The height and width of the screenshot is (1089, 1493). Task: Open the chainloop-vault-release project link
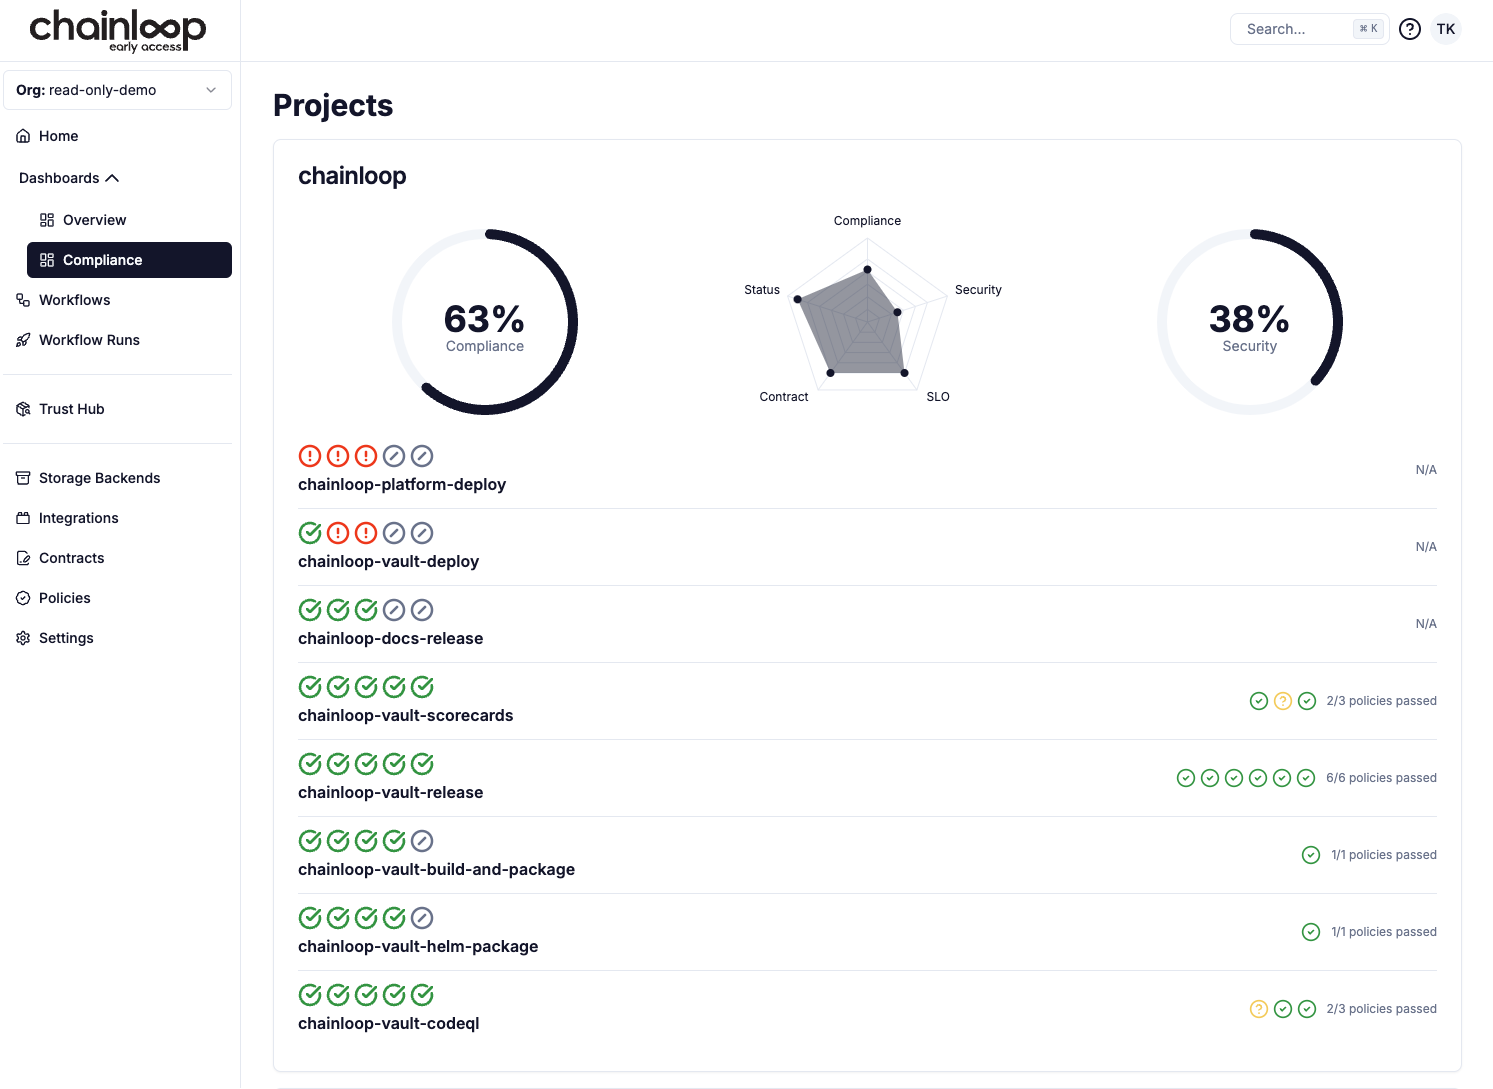coord(390,793)
